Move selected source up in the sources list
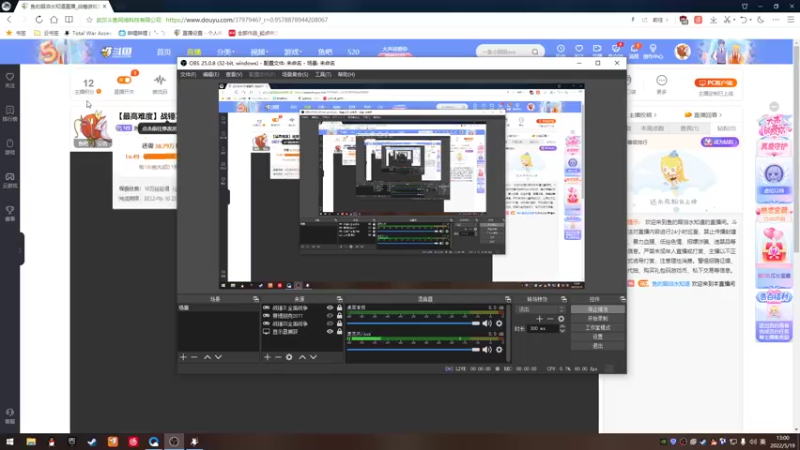This screenshot has height=450, width=800. point(302,357)
